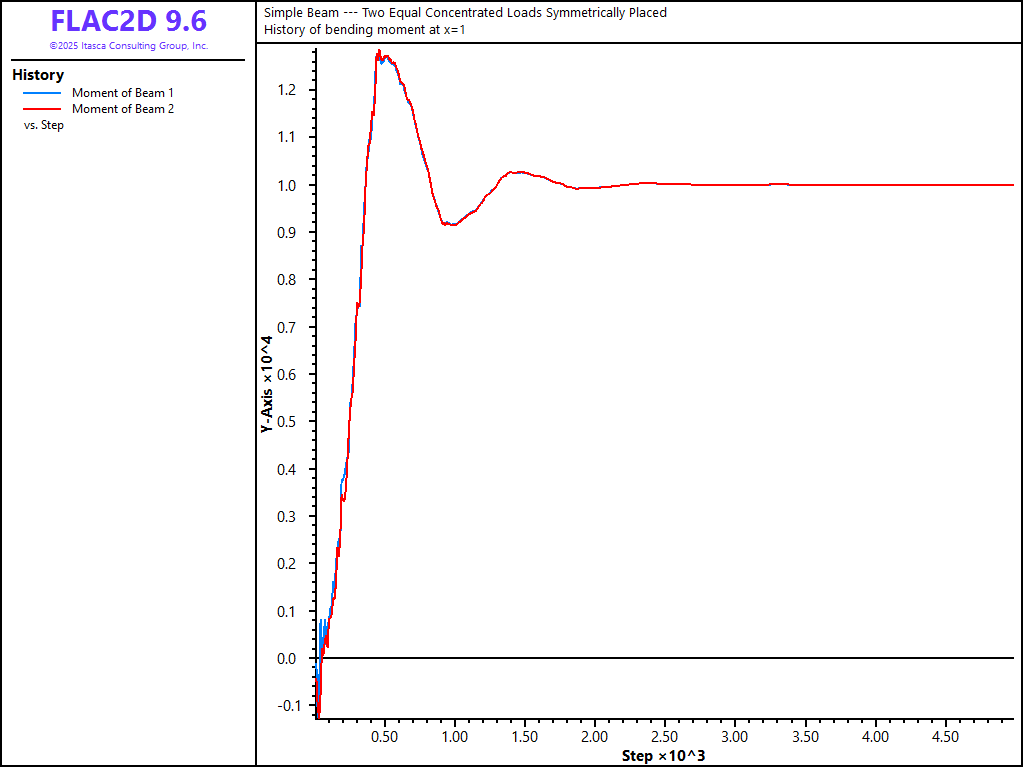
Task: Click the 'Simple Beam' plot title line
Action: (x=465, y=13)
